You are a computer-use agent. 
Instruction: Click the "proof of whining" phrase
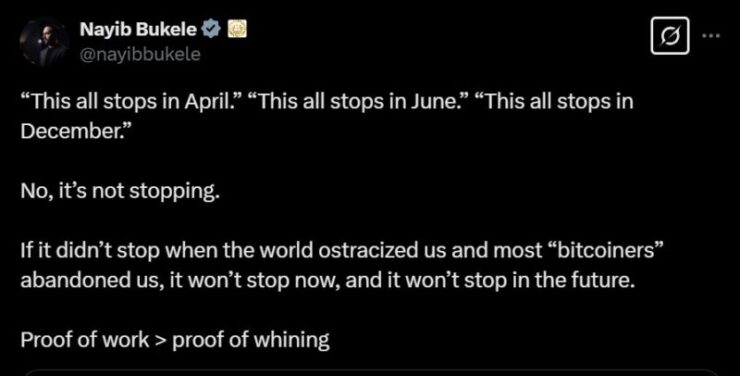click(x=251, y=341)
